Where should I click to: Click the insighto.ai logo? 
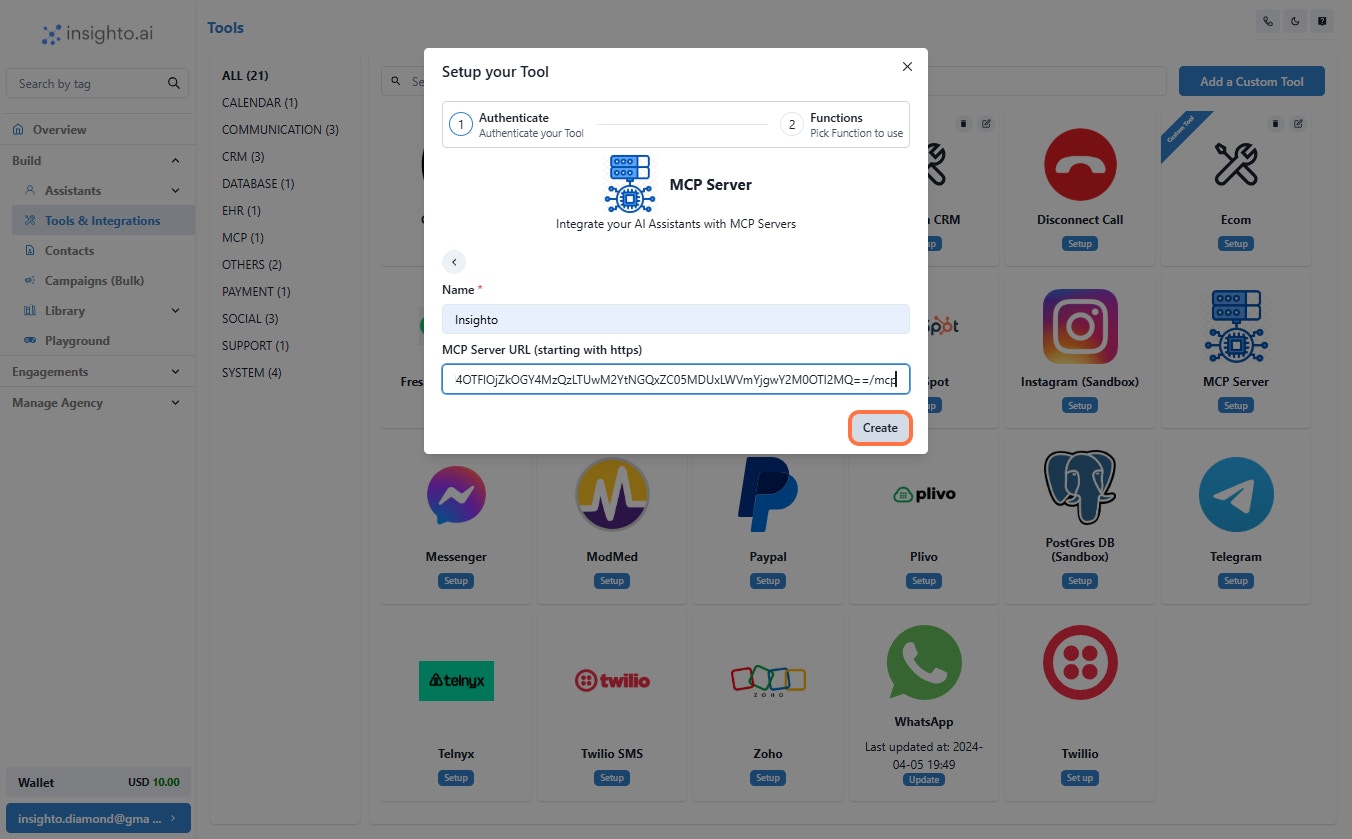point(98,35)
